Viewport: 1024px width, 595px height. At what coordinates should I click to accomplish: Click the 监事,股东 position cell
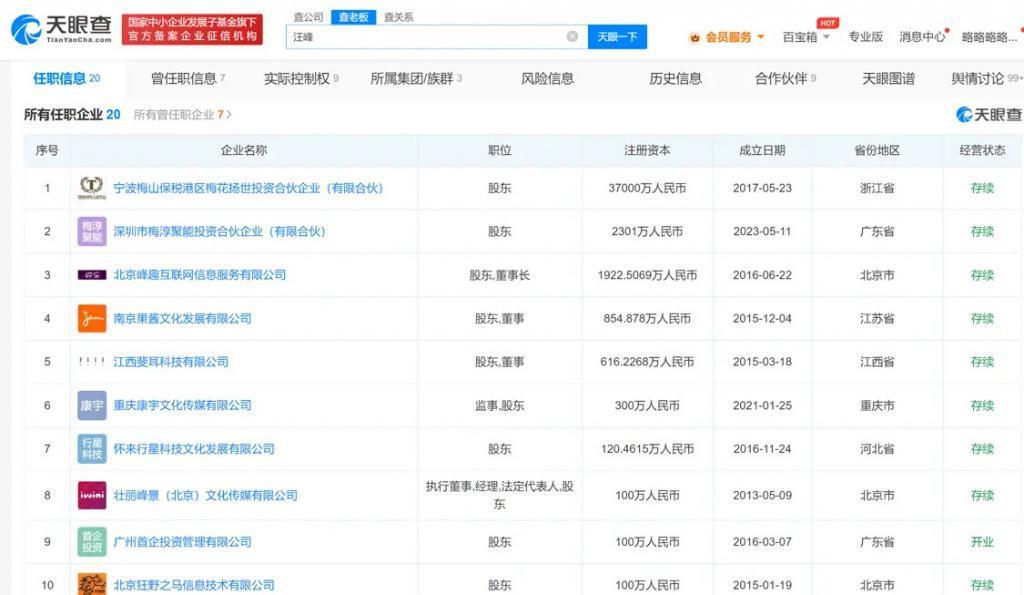[500, 406]
